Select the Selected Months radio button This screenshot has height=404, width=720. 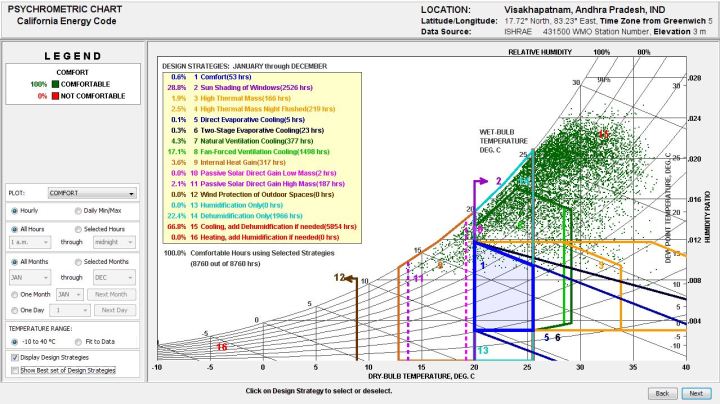coord(78,262)
